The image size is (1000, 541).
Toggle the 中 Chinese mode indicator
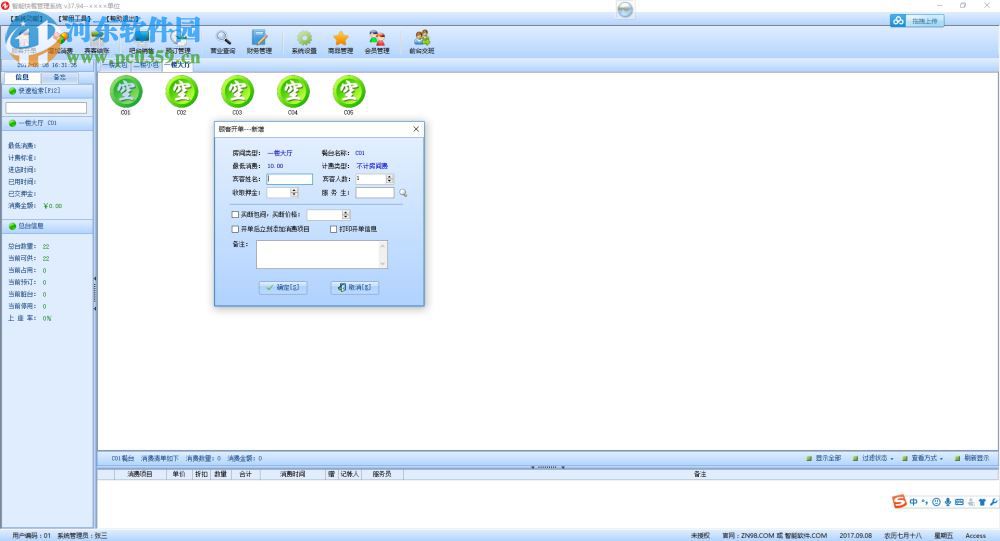click(914, 502)
